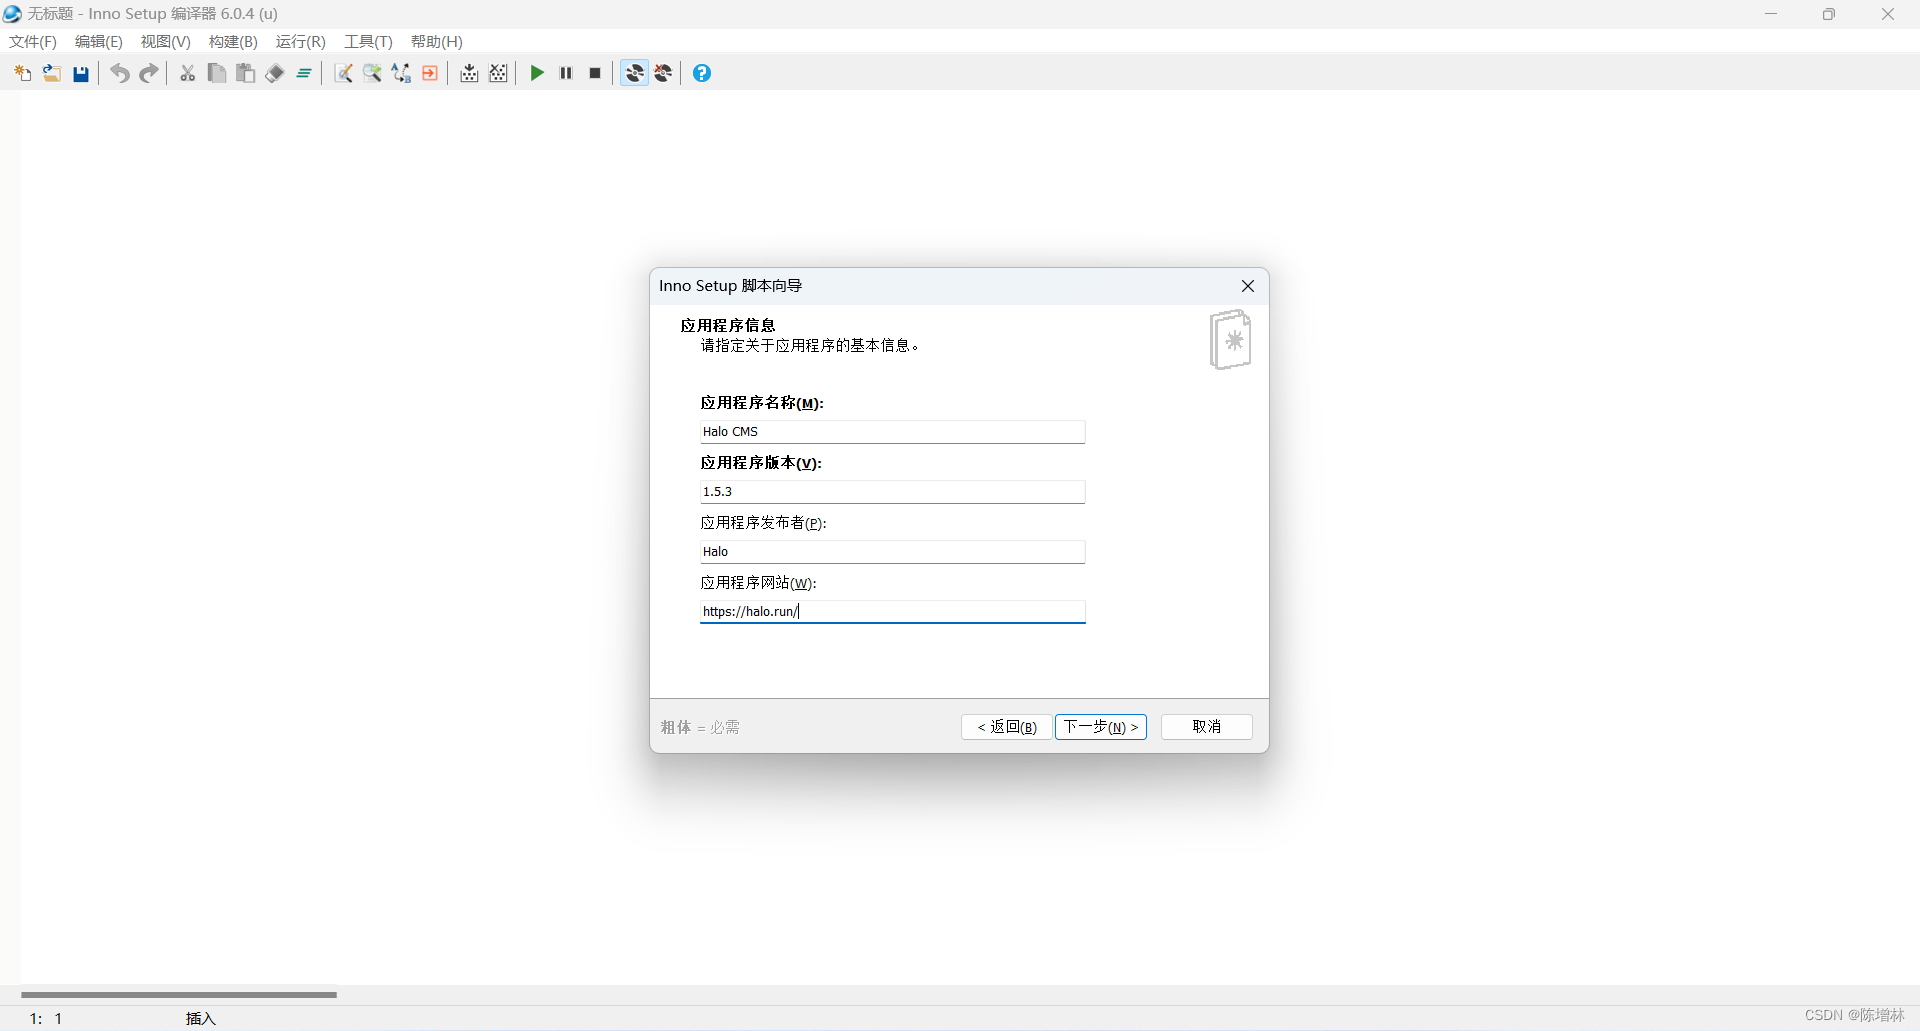This screenshot has width=1920, height=1031.
Task: Open the 编辑(E) menu
Action: pos(99,42)
